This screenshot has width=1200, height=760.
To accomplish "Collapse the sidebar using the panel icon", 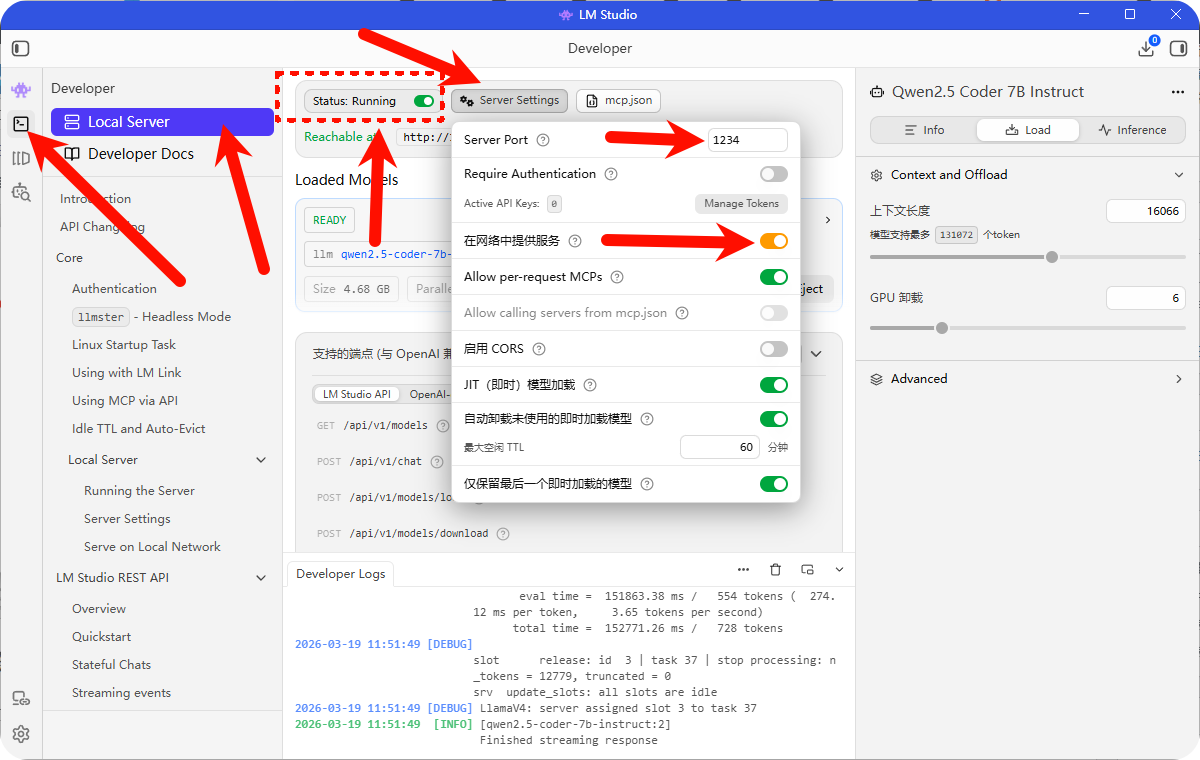I will (x=20, y=47).
